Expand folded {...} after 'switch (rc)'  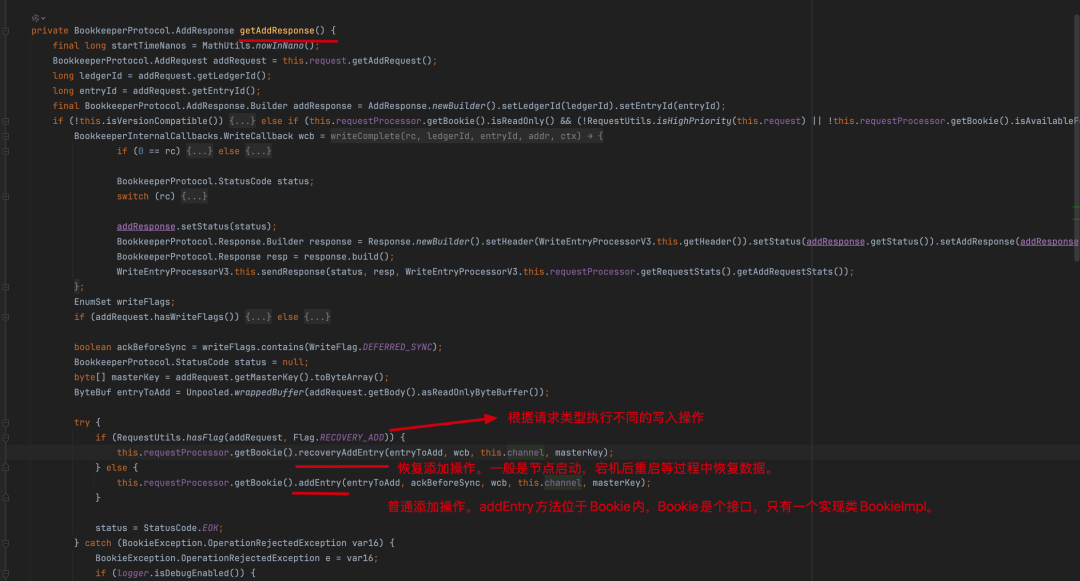tap(194, 197)
